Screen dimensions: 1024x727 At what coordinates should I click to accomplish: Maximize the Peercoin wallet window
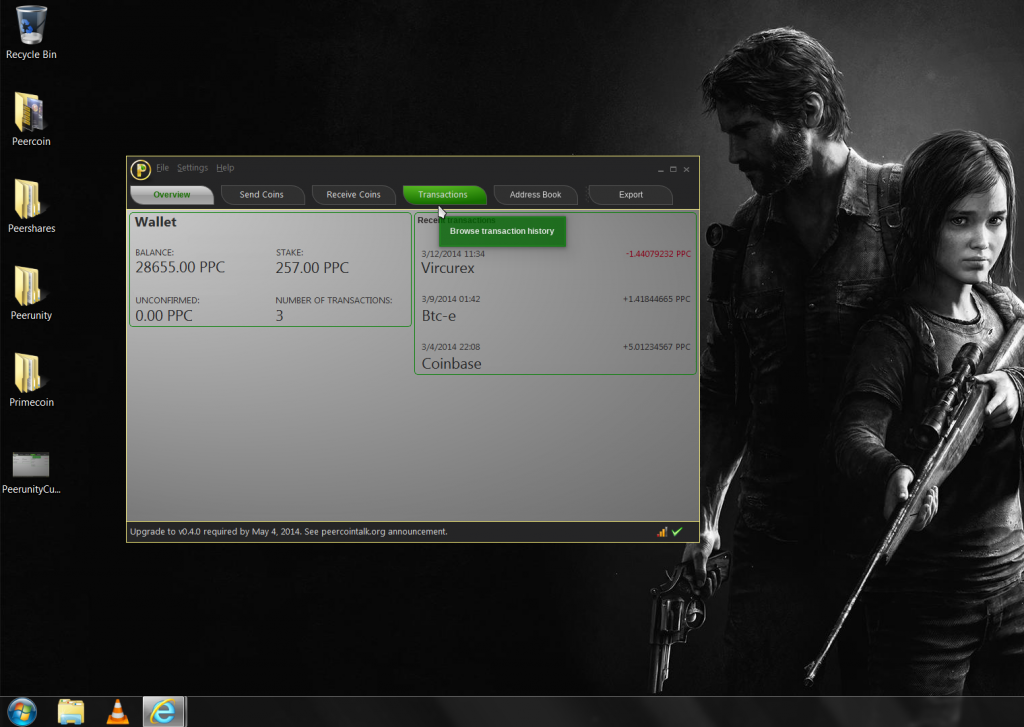[673, 170]
